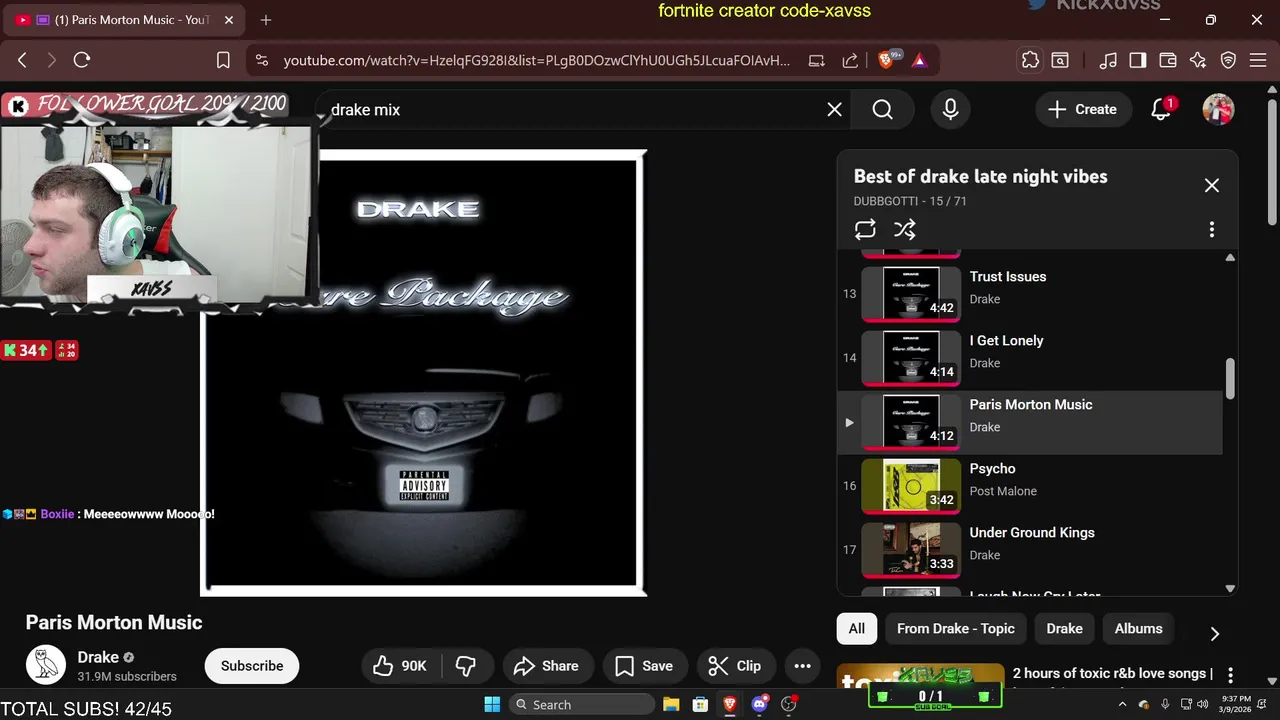Toggle loop playlist
Viewport: 1280px width, 720px height.
(865, 229)
